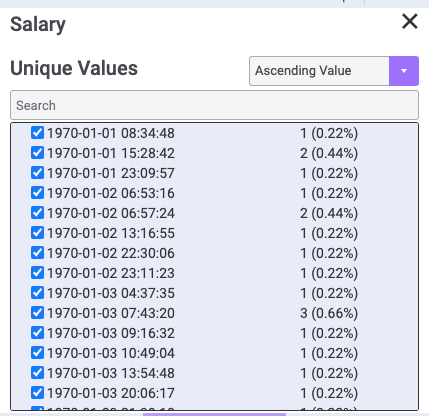
Task: Uncheck the 1970-01-03 10:49:04 checkbox
Action: point(37,352)
